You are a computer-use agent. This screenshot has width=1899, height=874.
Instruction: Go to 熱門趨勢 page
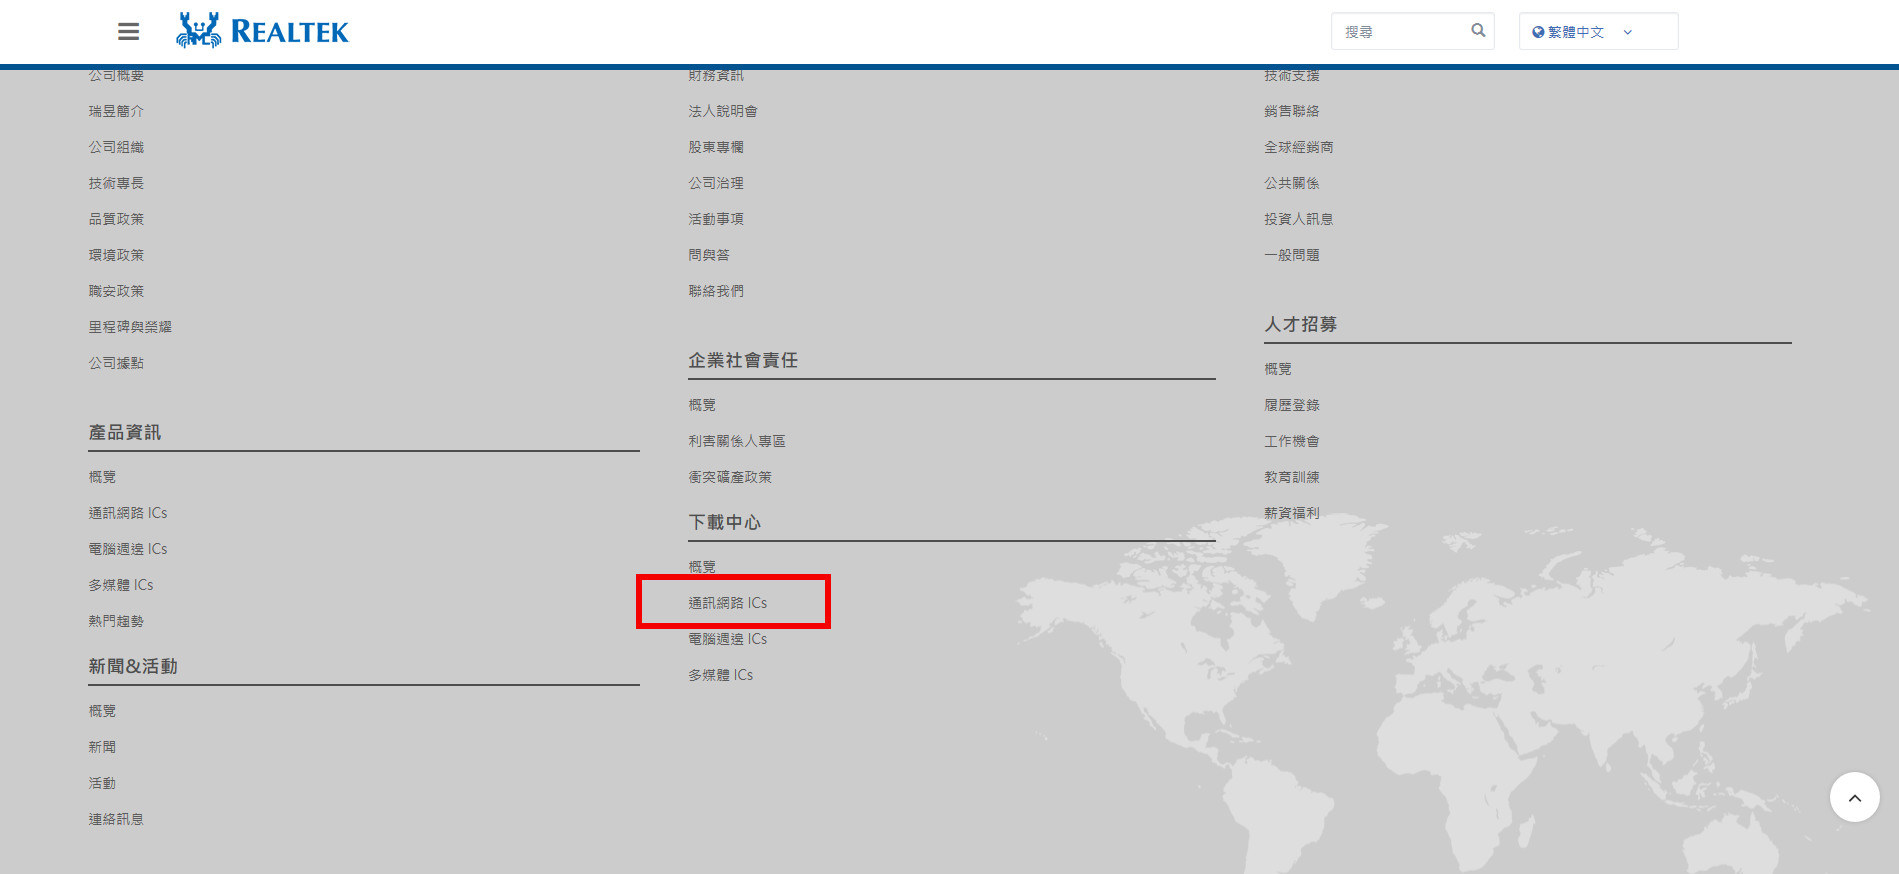click(x=116, y=621)
